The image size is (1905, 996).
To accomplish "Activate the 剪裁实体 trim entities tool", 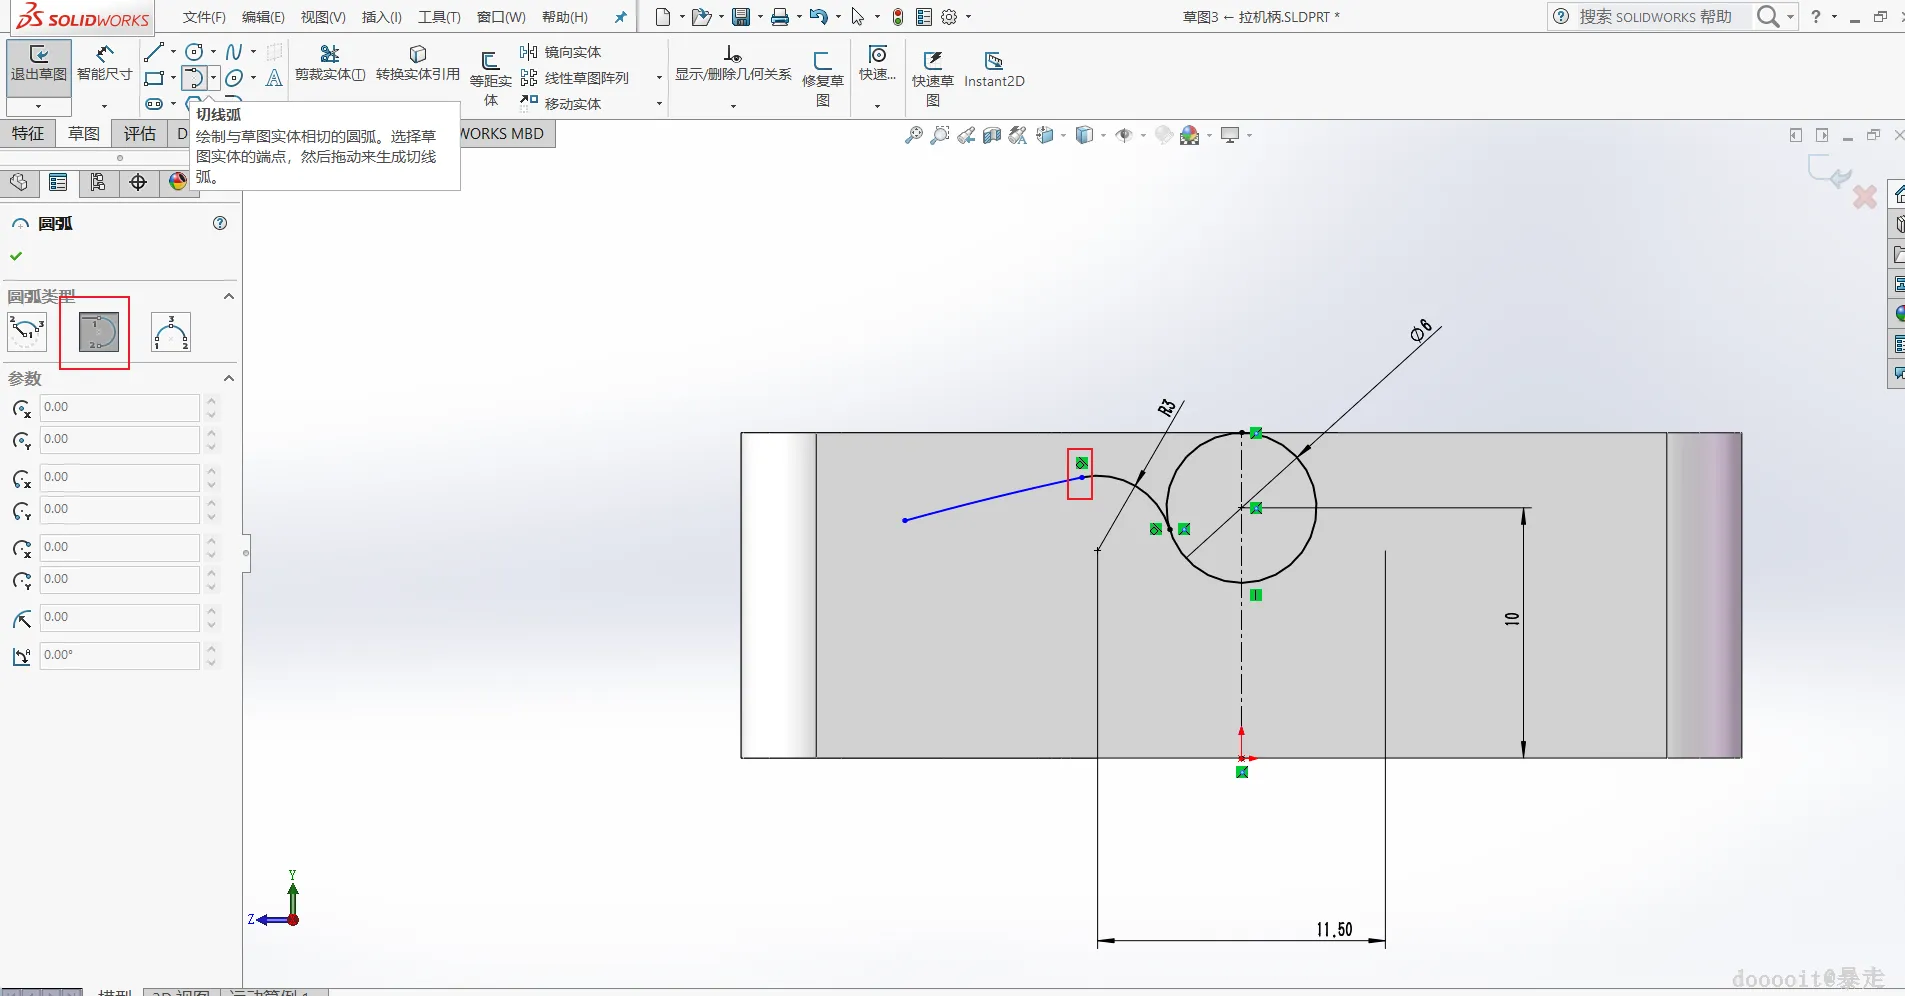I will (330, 62).
